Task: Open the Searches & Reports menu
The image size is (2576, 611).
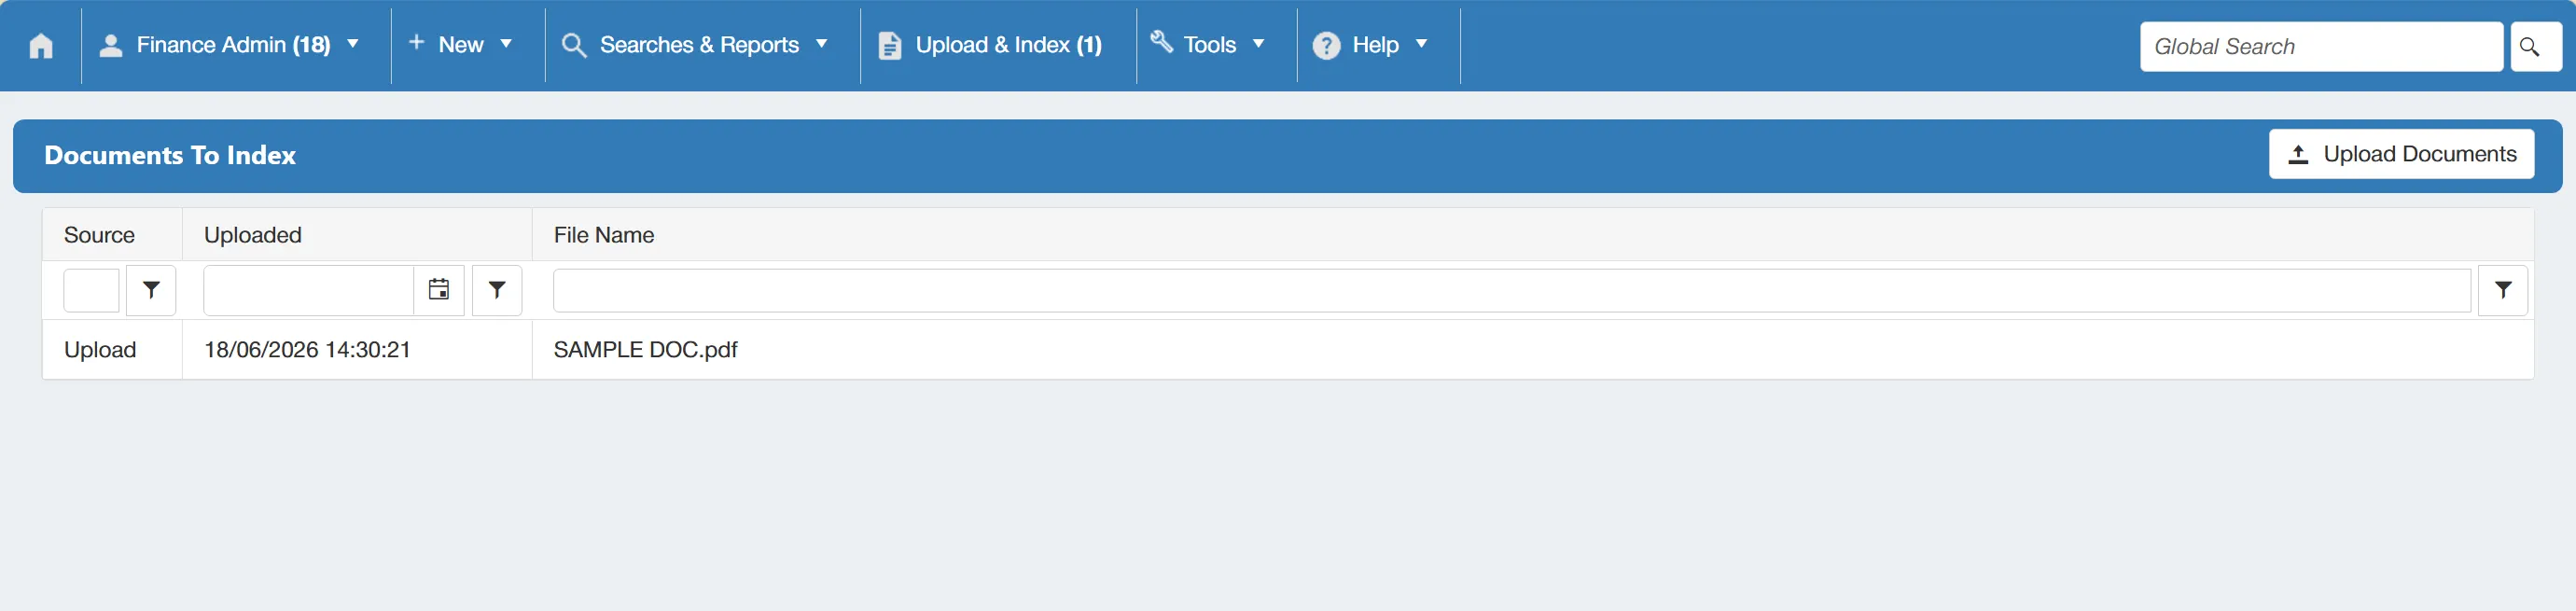Action: tap(702, 46)
